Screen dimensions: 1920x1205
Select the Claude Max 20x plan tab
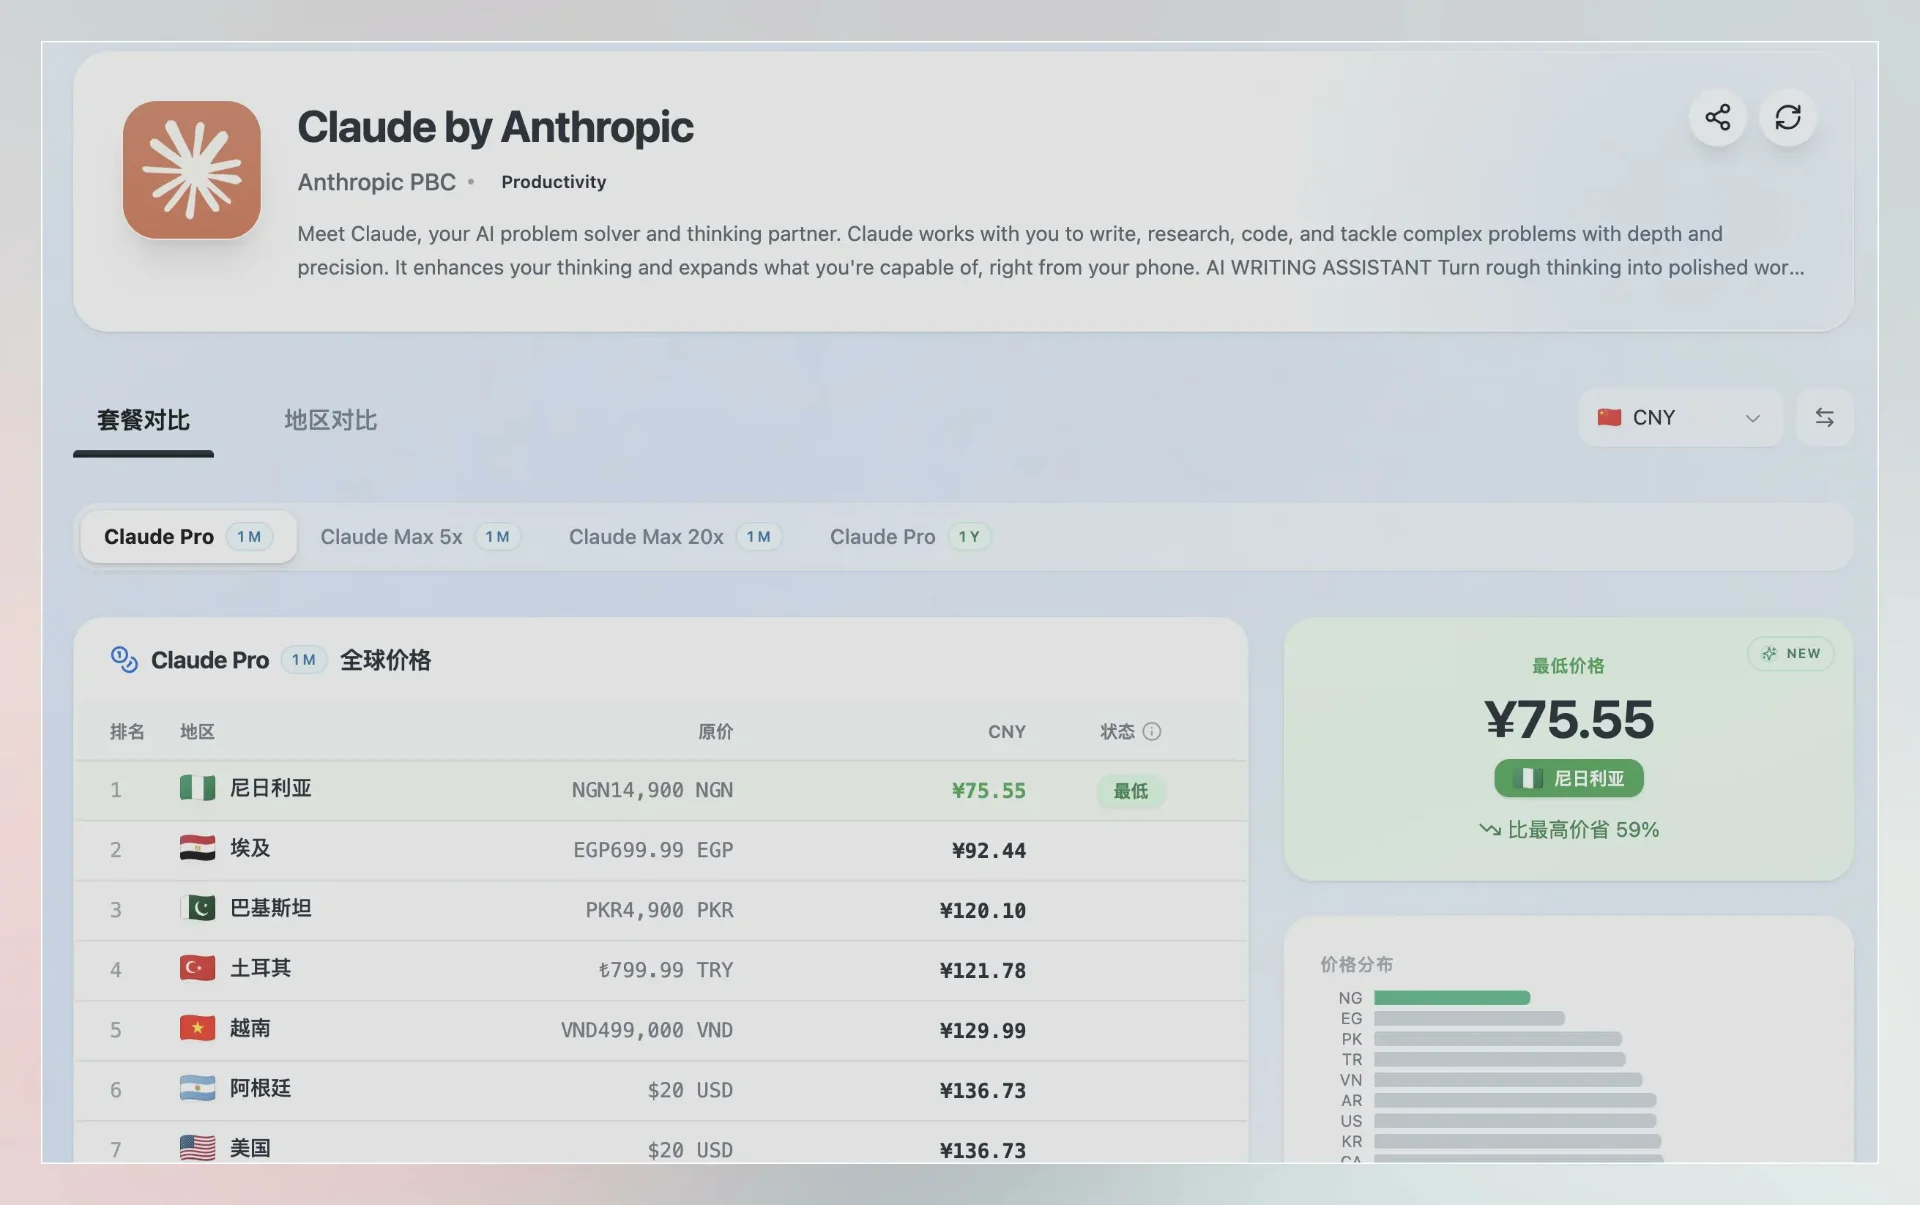(675, 537)
